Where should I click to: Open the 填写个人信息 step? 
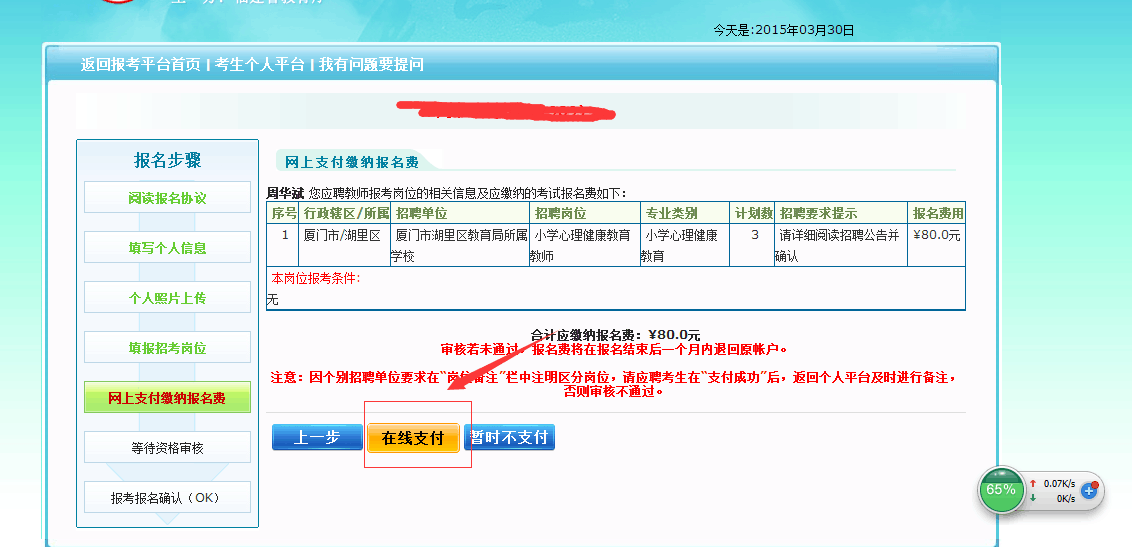tap(167, 248)
